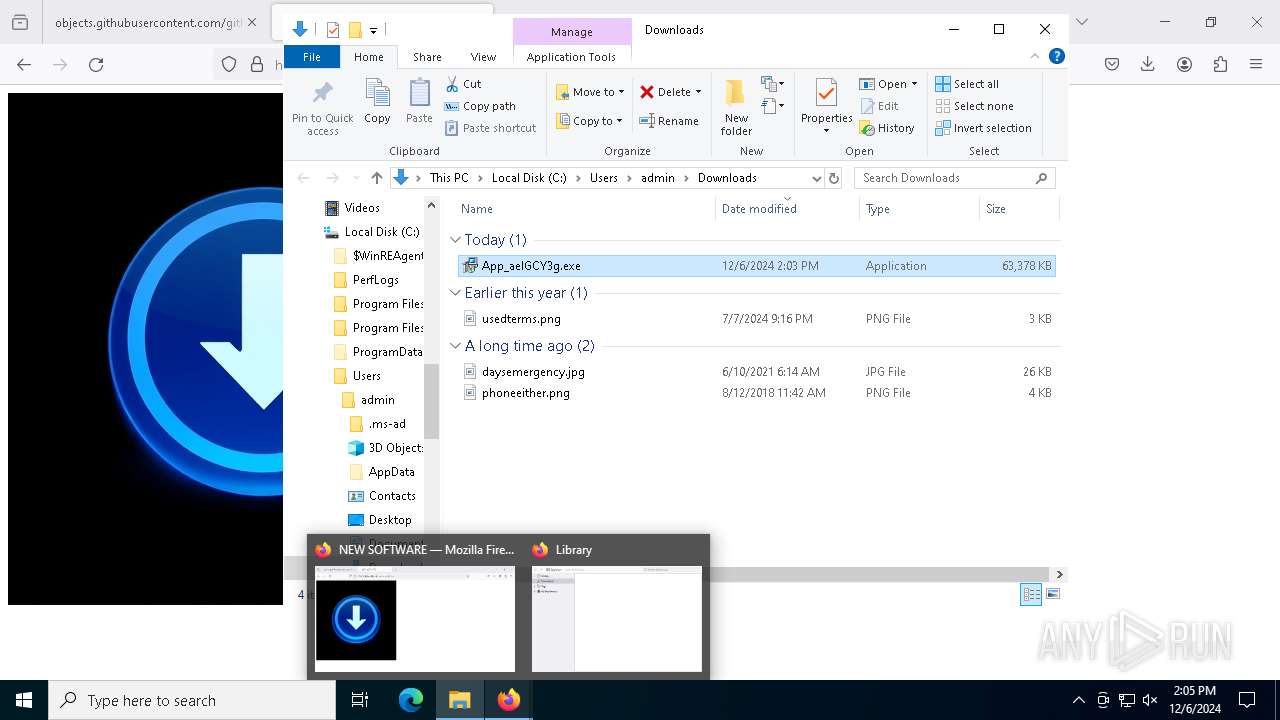Create a New folder
Viewport: 1280px width, 720px height.
736,108
